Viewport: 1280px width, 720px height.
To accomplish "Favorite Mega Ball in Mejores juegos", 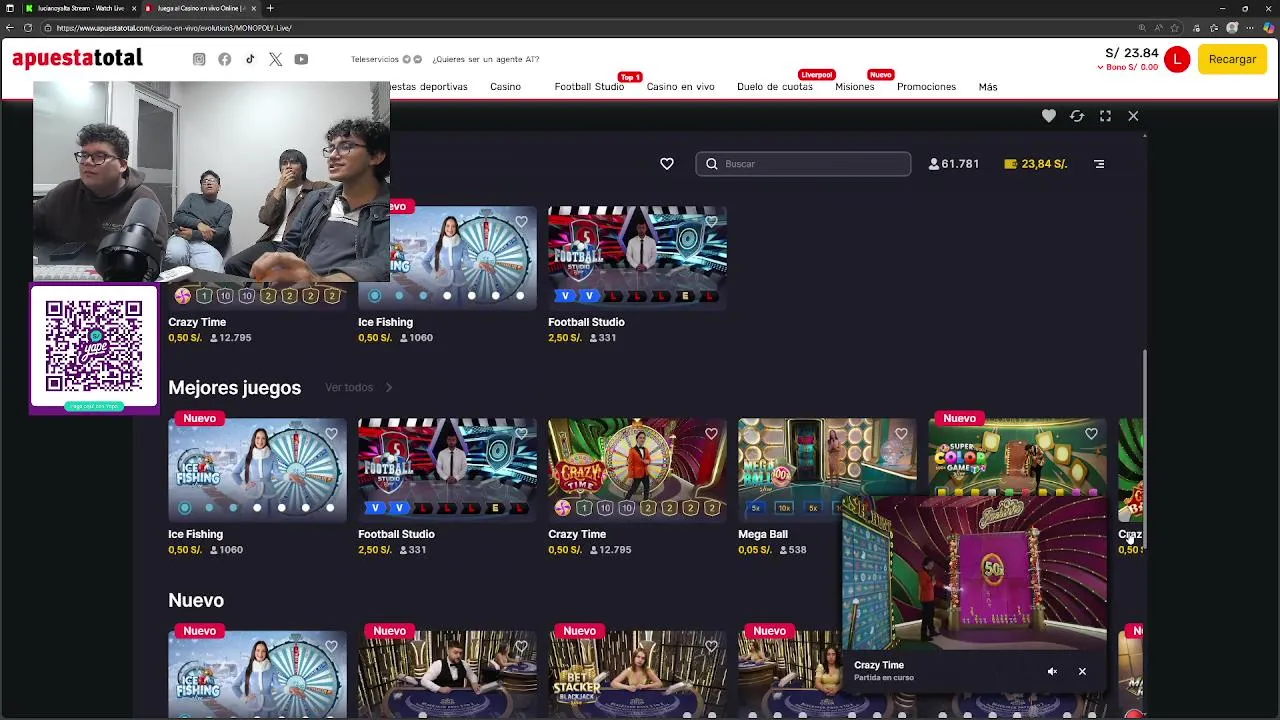I will [x=901, y=434].
